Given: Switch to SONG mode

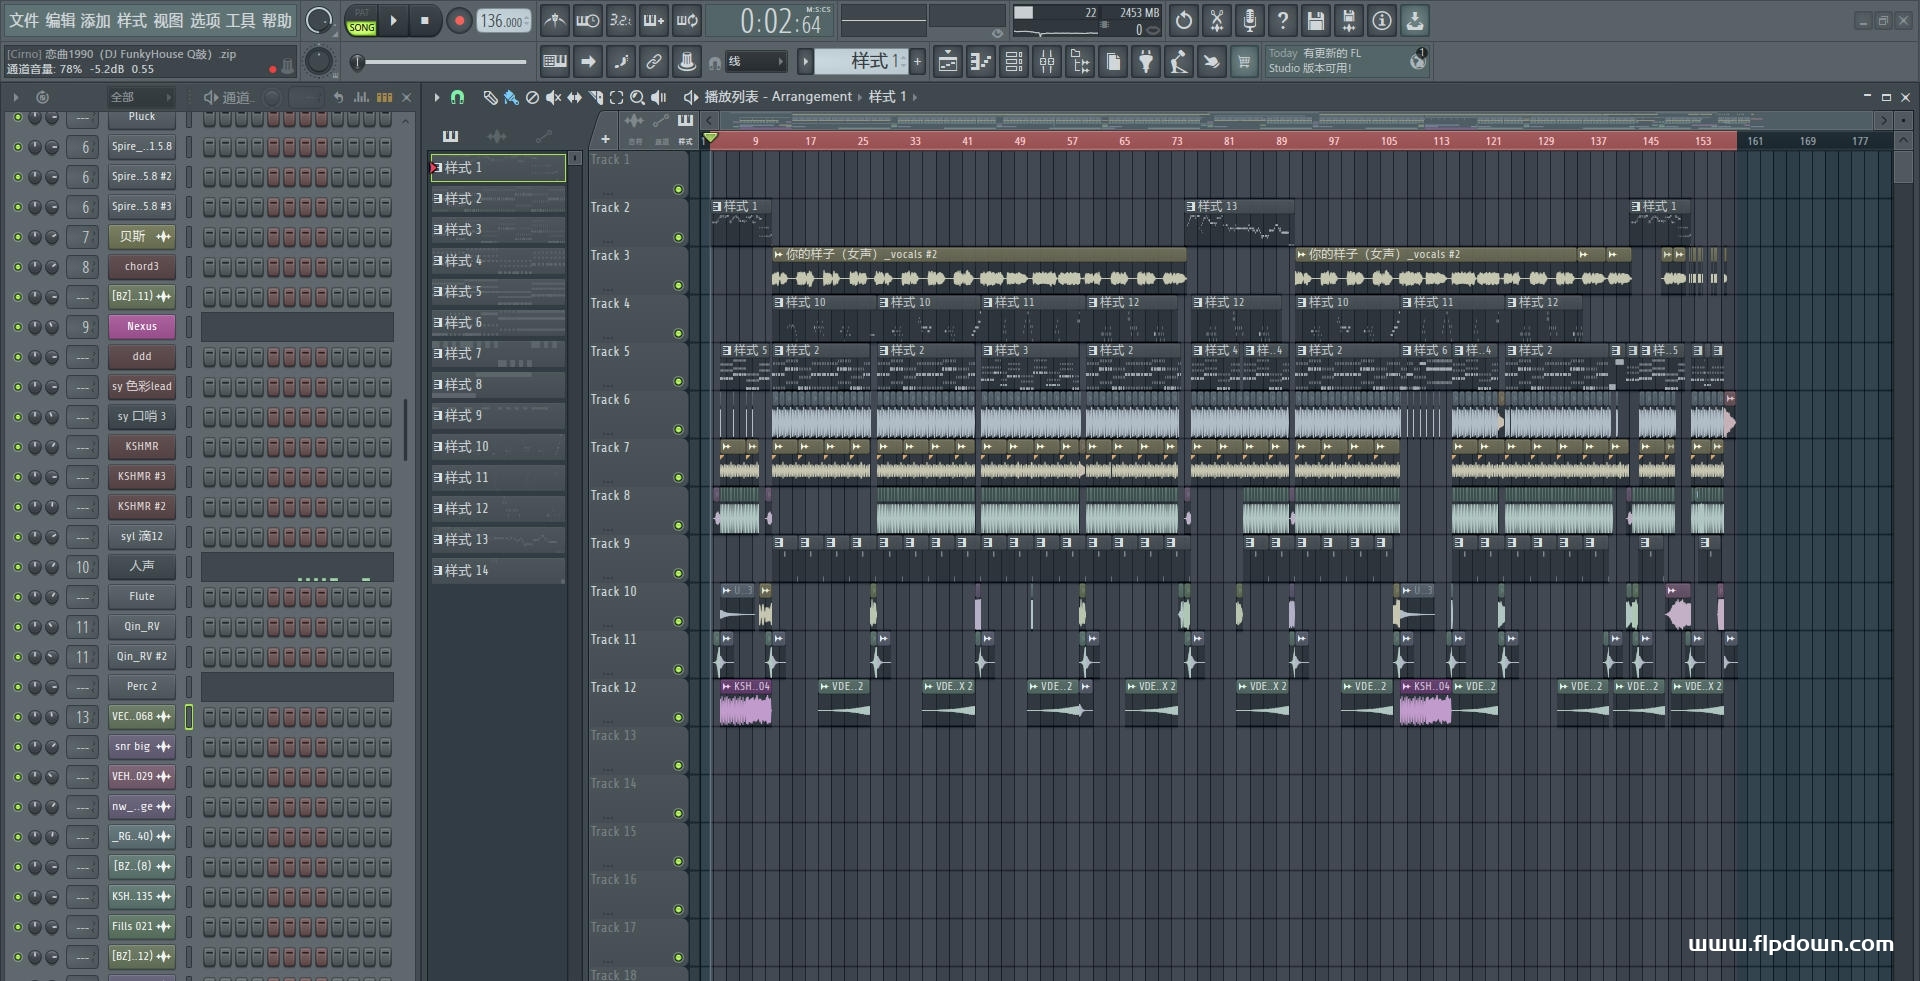Looking at the screenshot, I should pyautogui.click(x=362, y=27).
